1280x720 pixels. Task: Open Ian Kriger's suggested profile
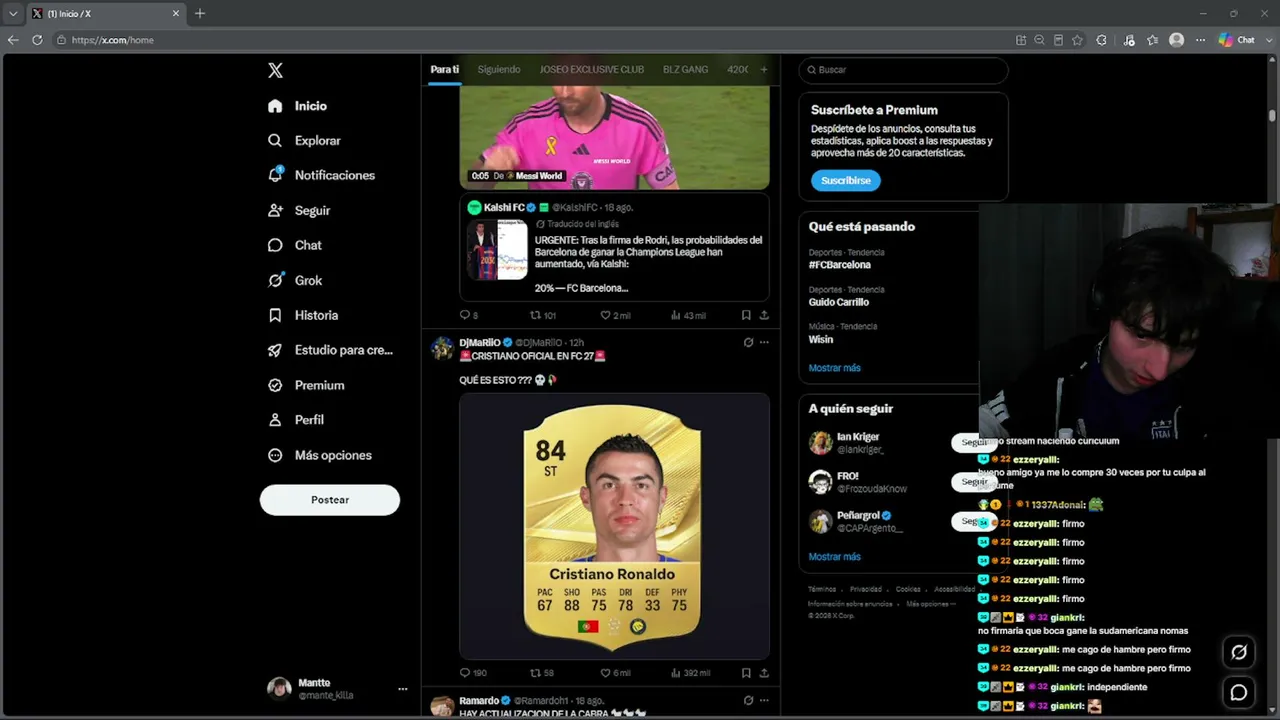[x=858, y=437]
